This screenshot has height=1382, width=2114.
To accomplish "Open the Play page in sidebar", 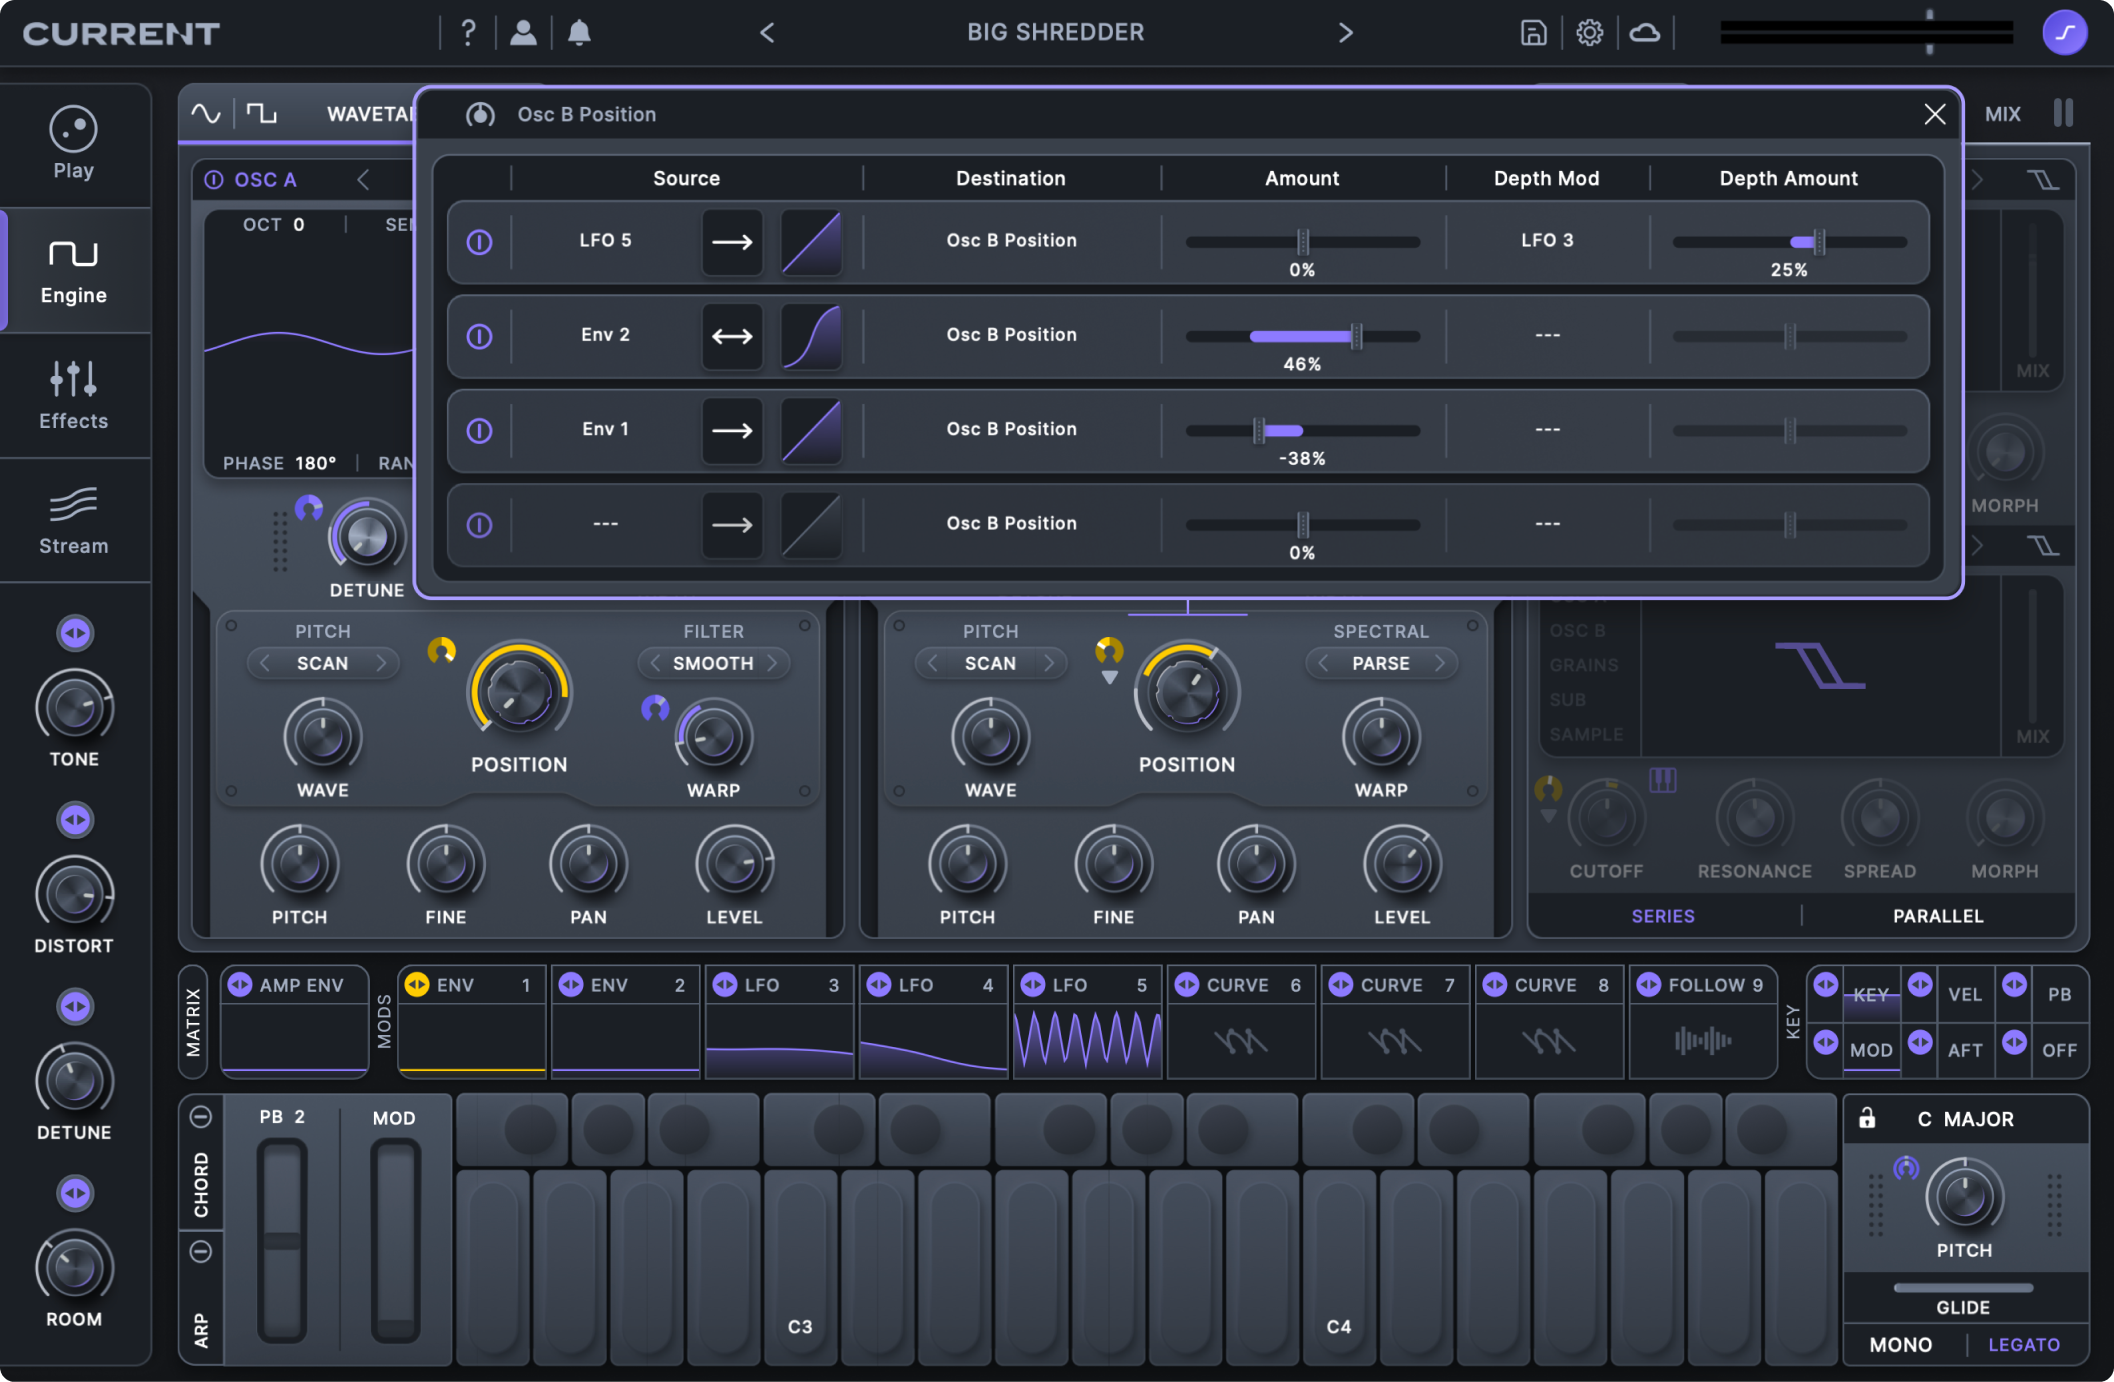I will [73, 144].
